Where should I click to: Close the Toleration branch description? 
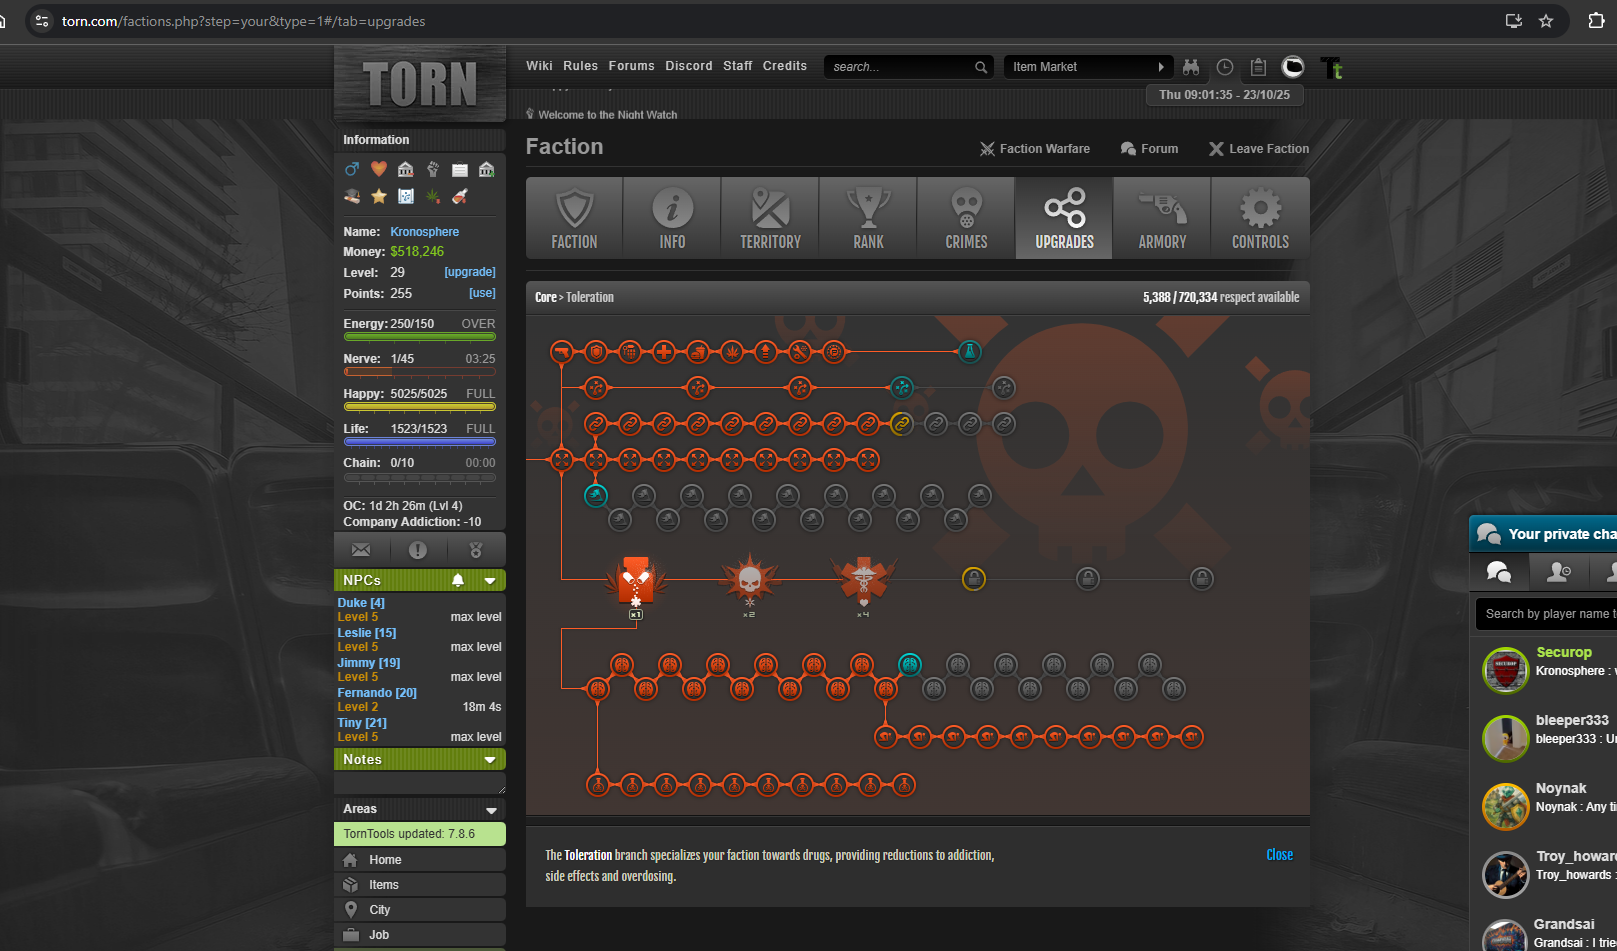(1280, 855)
